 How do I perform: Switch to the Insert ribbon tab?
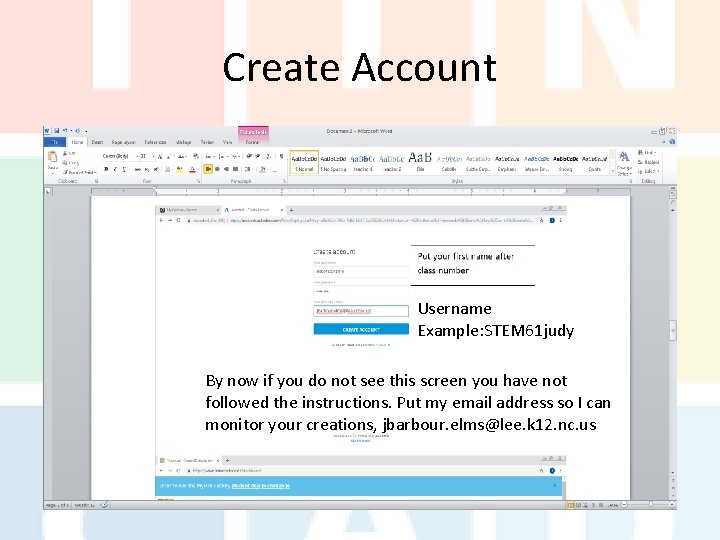97,142
